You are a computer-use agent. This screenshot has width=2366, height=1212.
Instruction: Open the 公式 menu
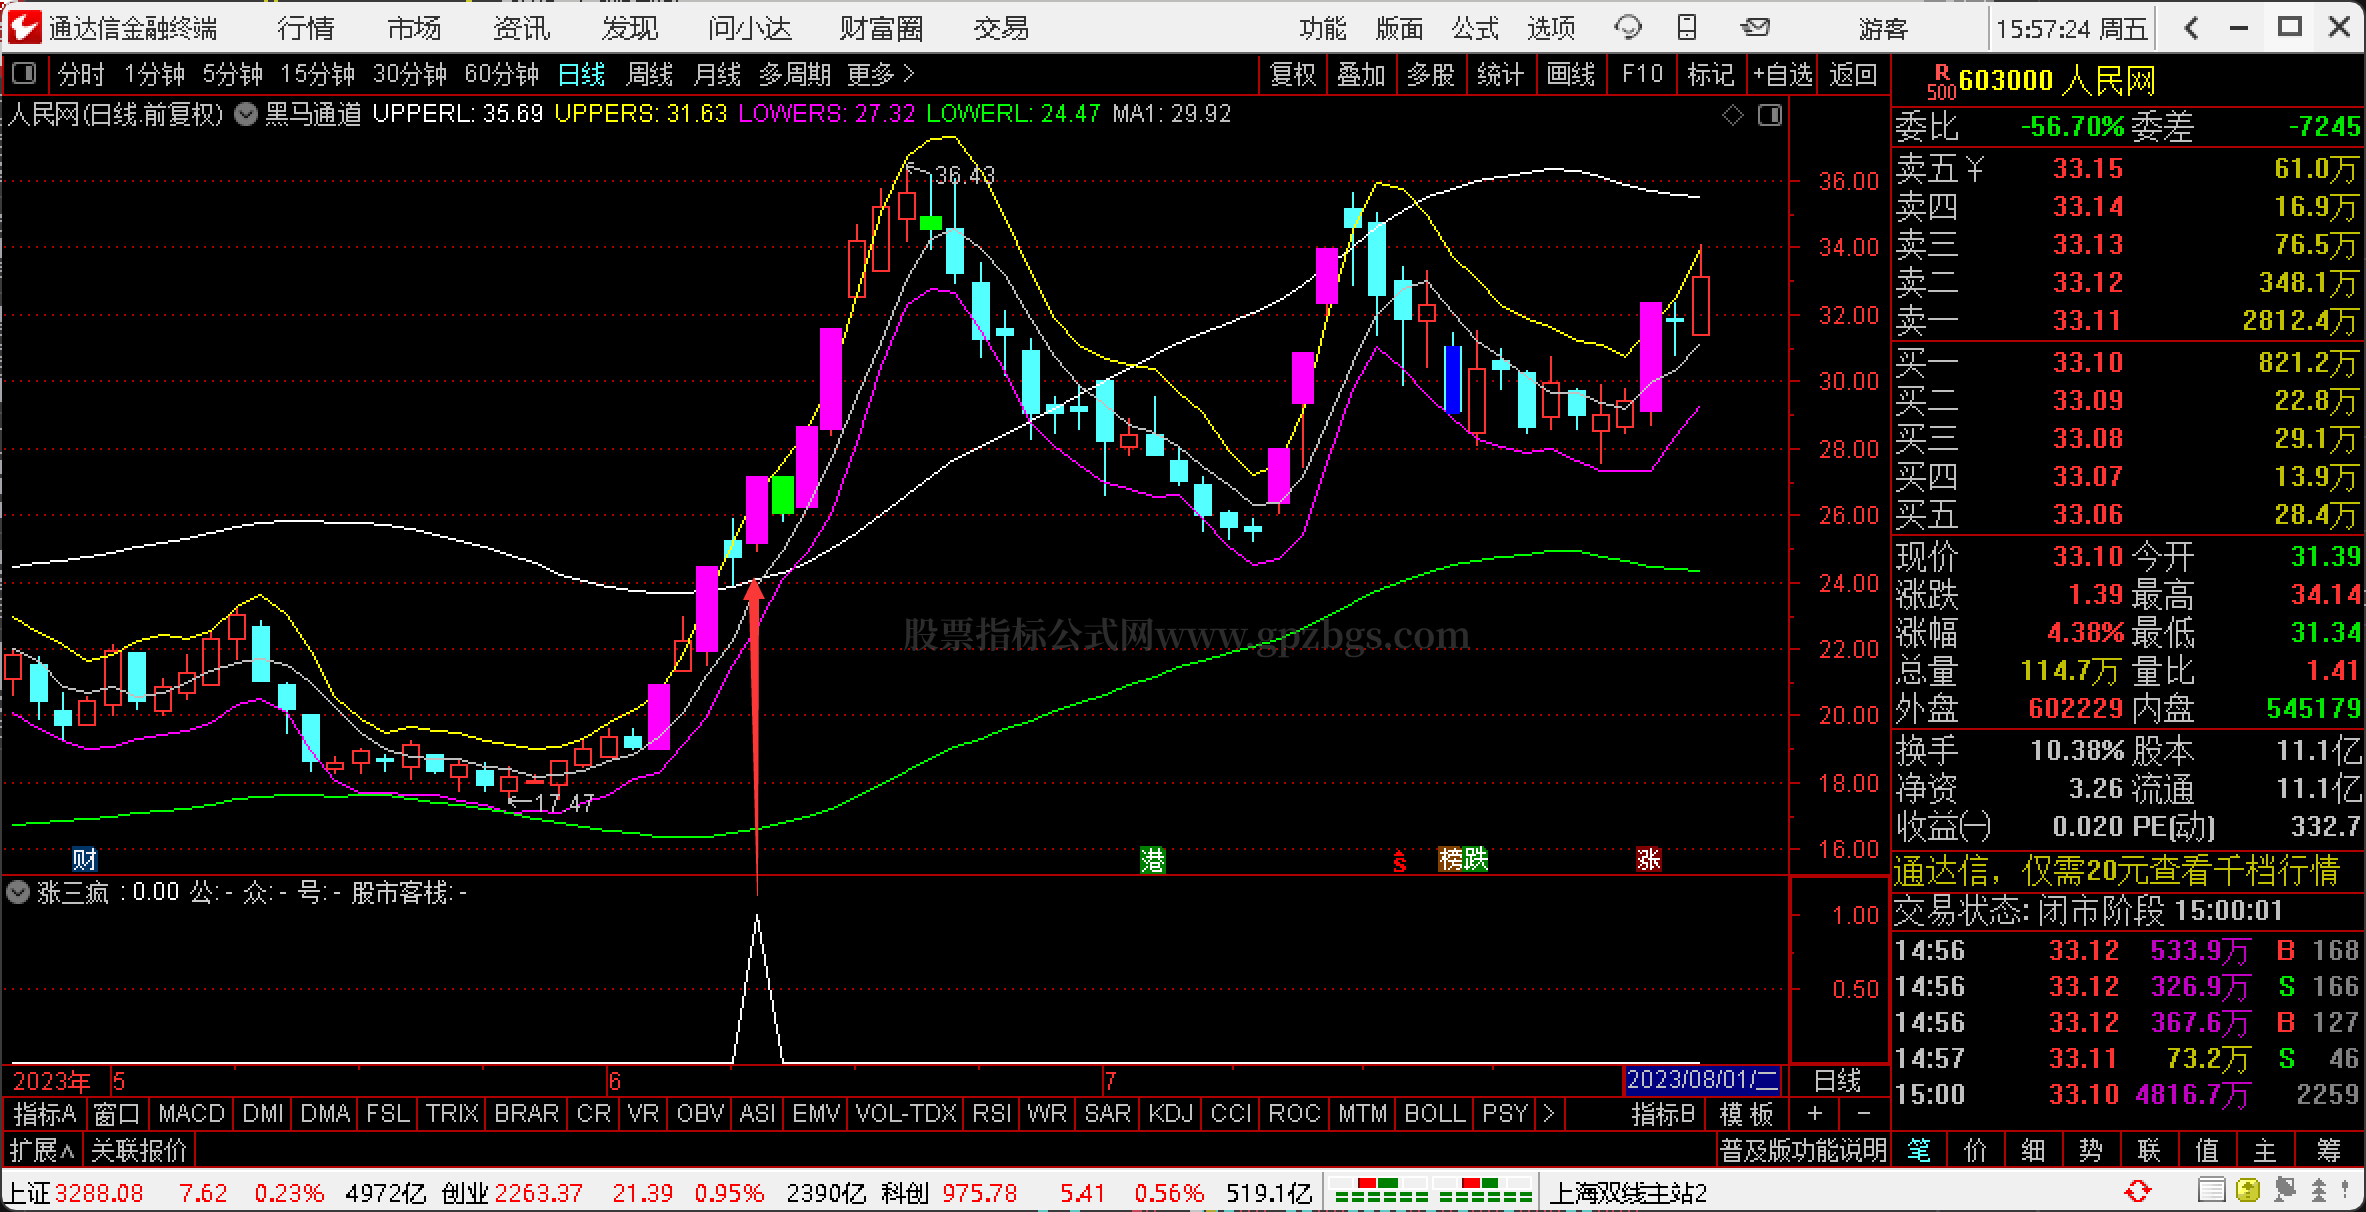click(x=1475, y=28)
